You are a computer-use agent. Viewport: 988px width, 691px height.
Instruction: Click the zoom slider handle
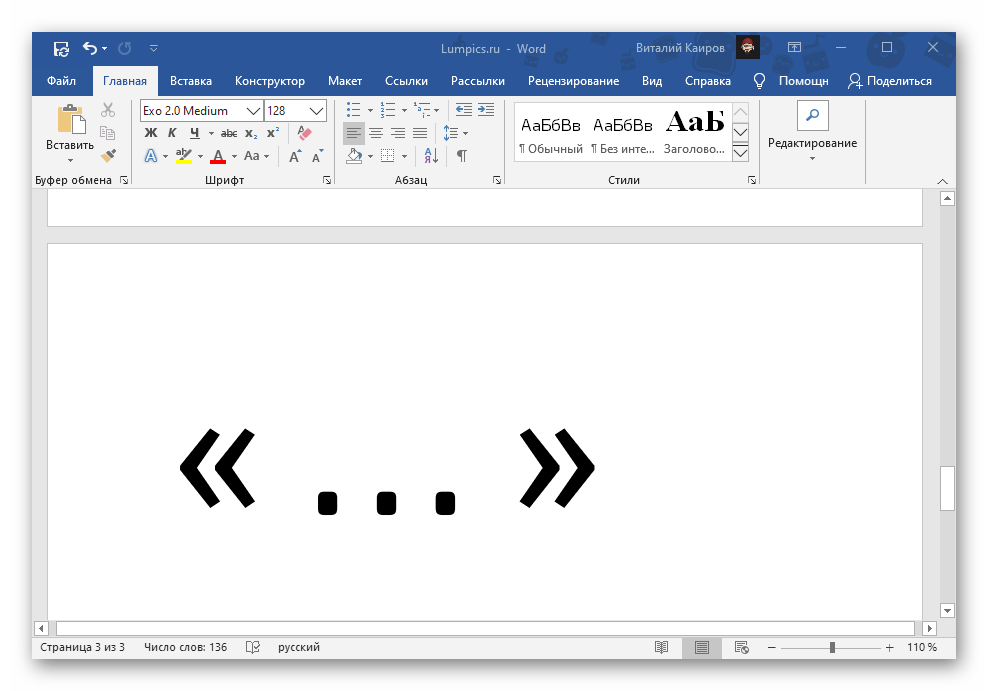[x=832, y=648]
